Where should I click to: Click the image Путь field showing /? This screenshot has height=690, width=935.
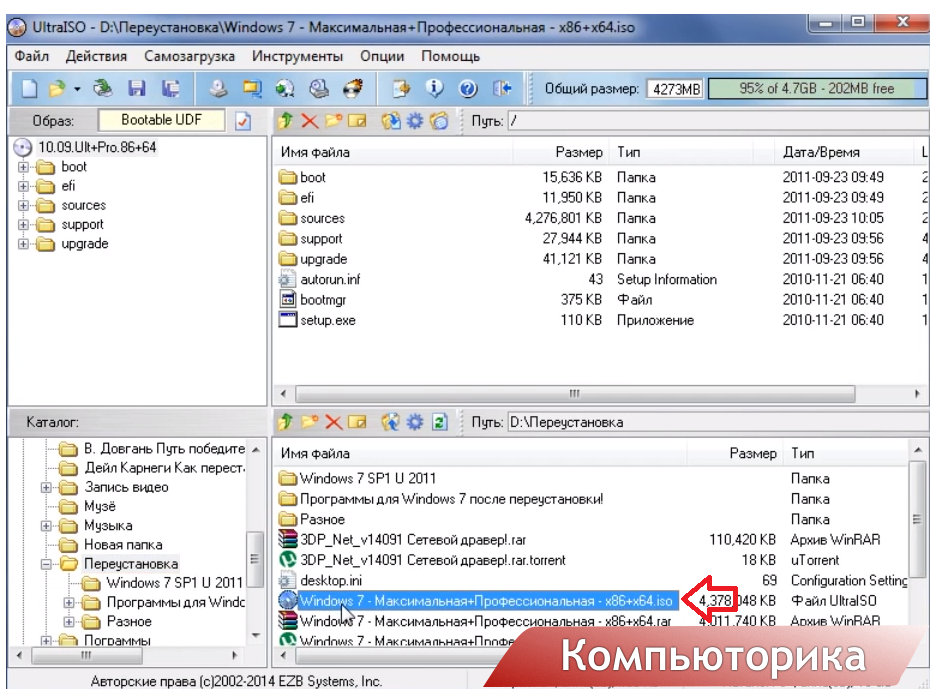tap(718, 121)
